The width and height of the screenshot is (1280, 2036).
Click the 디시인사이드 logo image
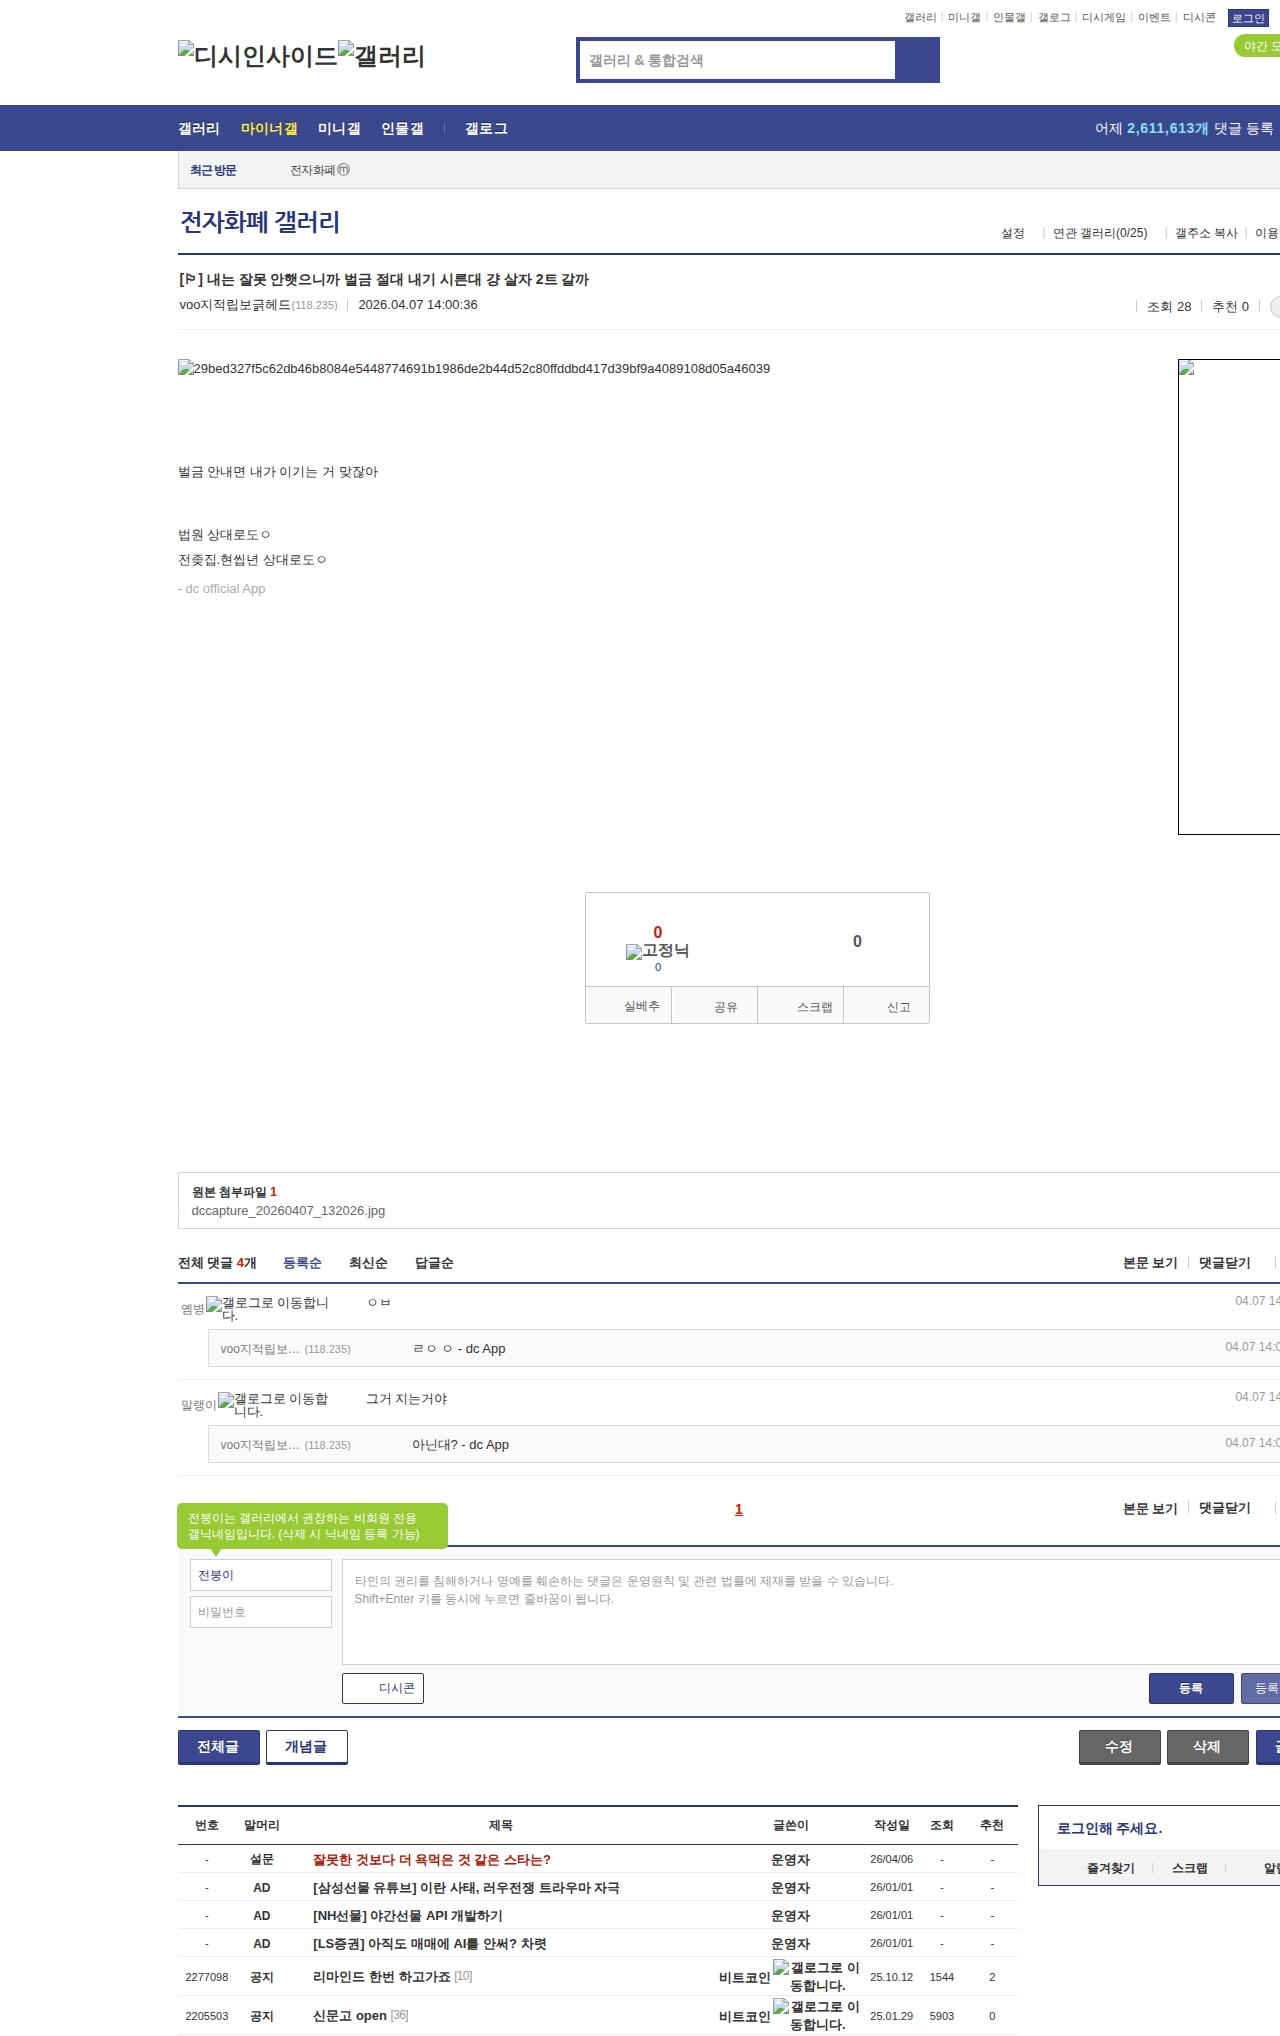[258, 56]
